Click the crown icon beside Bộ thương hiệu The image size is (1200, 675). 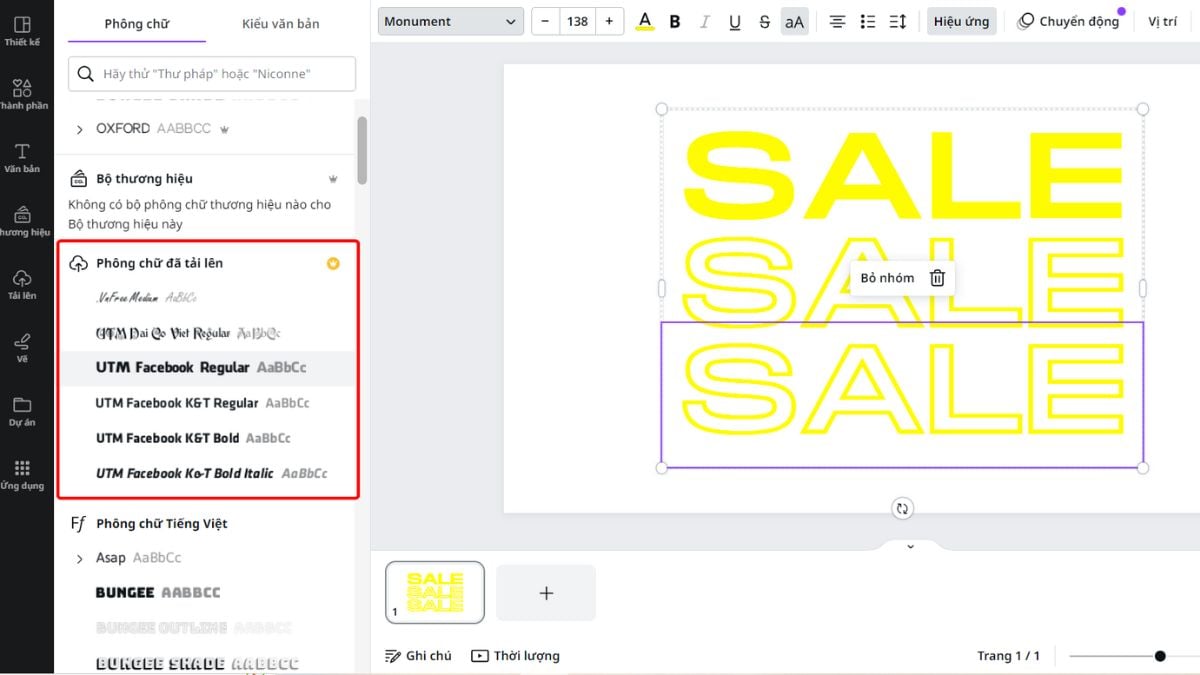point(333,179)
